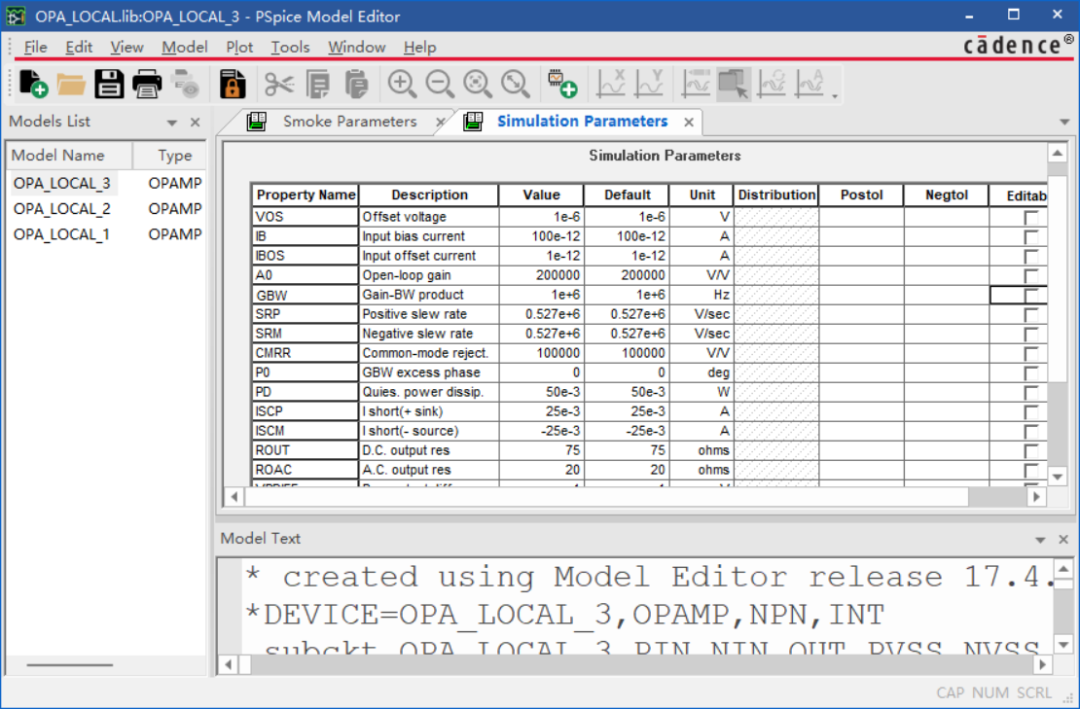Click the plot icon marked with A

click(809, 84)
